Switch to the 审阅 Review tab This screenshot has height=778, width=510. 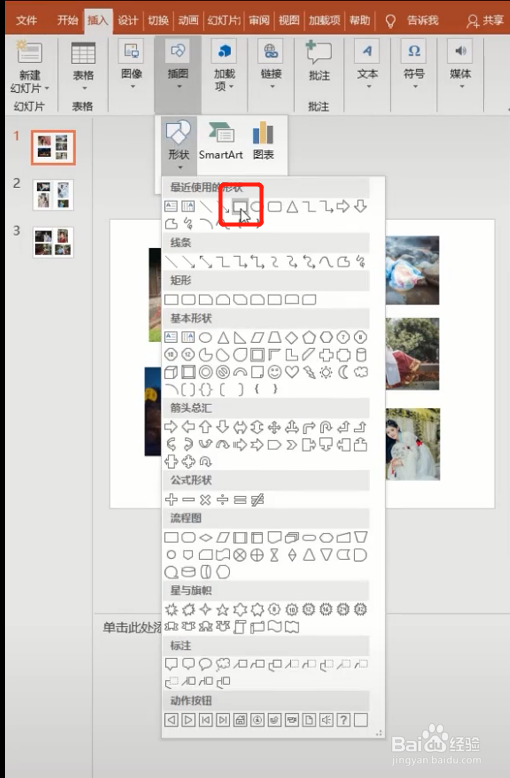coord(259,20)
